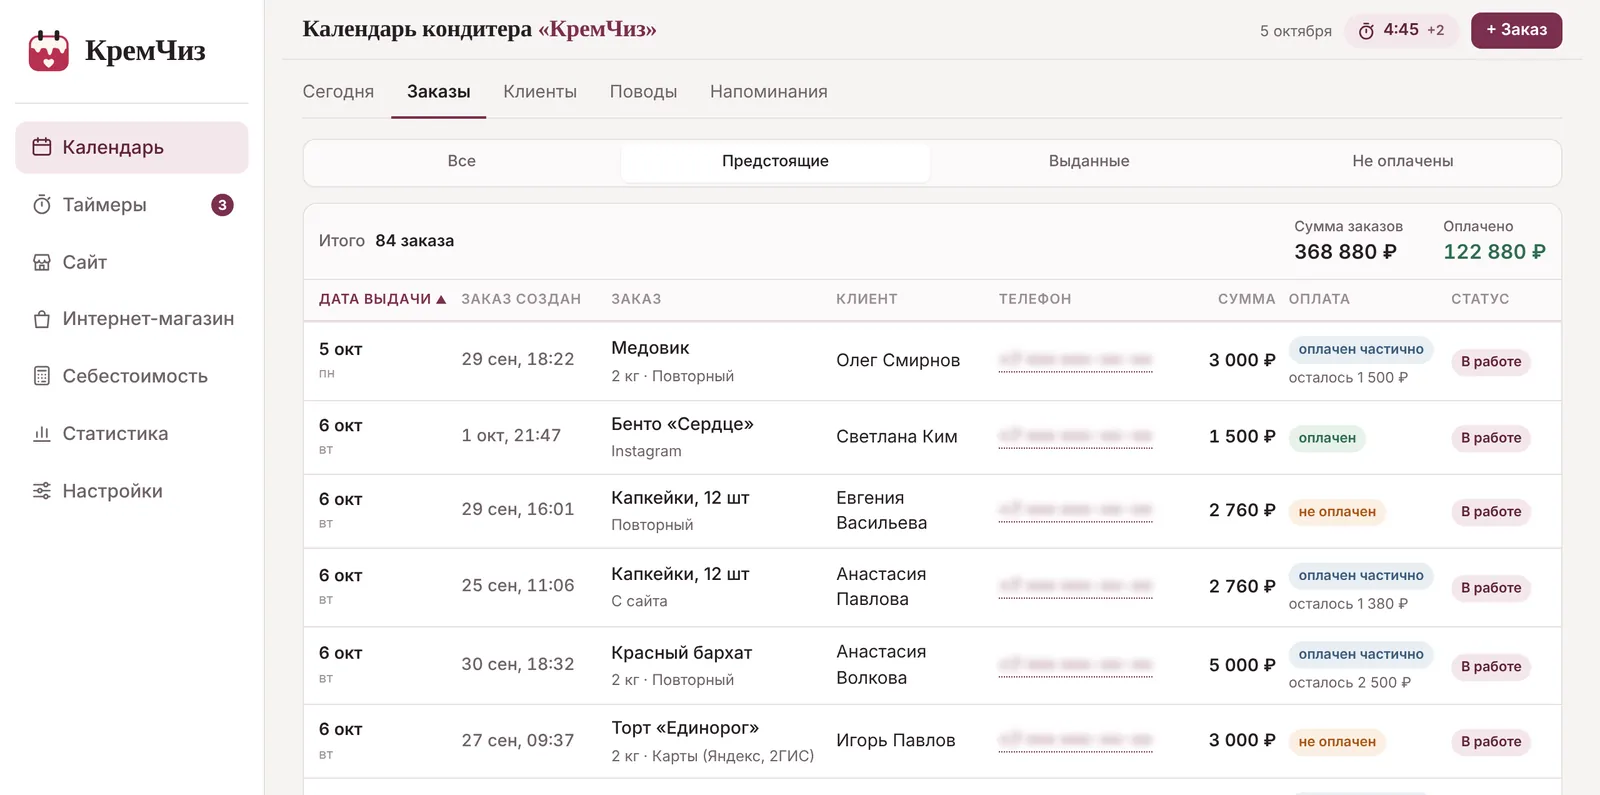The image size is (1600, 795).
Task: Click оплачен частично badge for Анастасия Павлова
Action: pyautogui.click(x=1361, y=576)
